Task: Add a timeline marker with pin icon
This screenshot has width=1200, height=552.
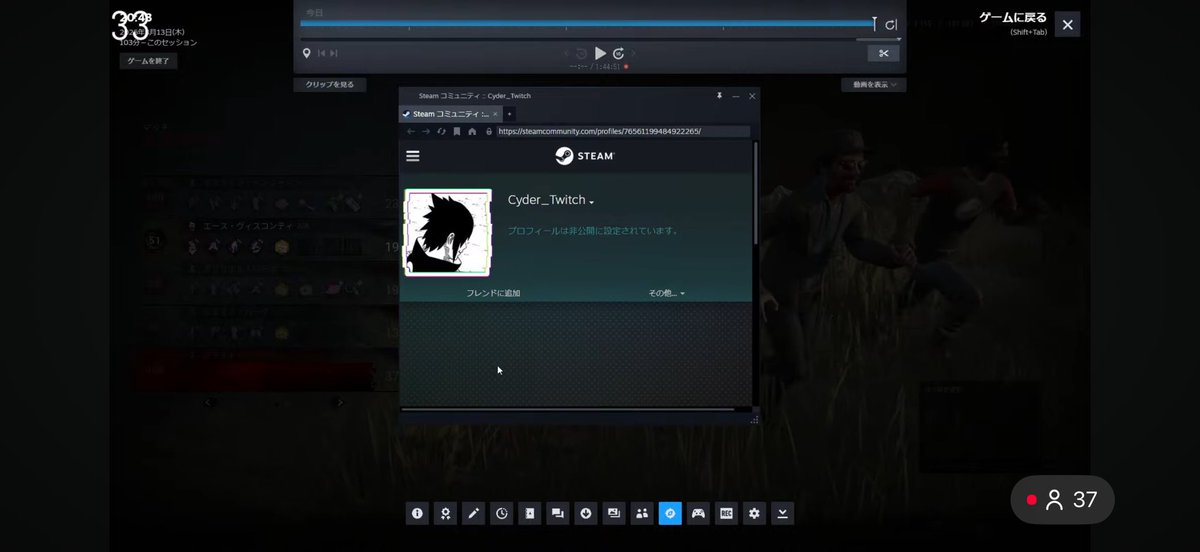Action: 307,53
